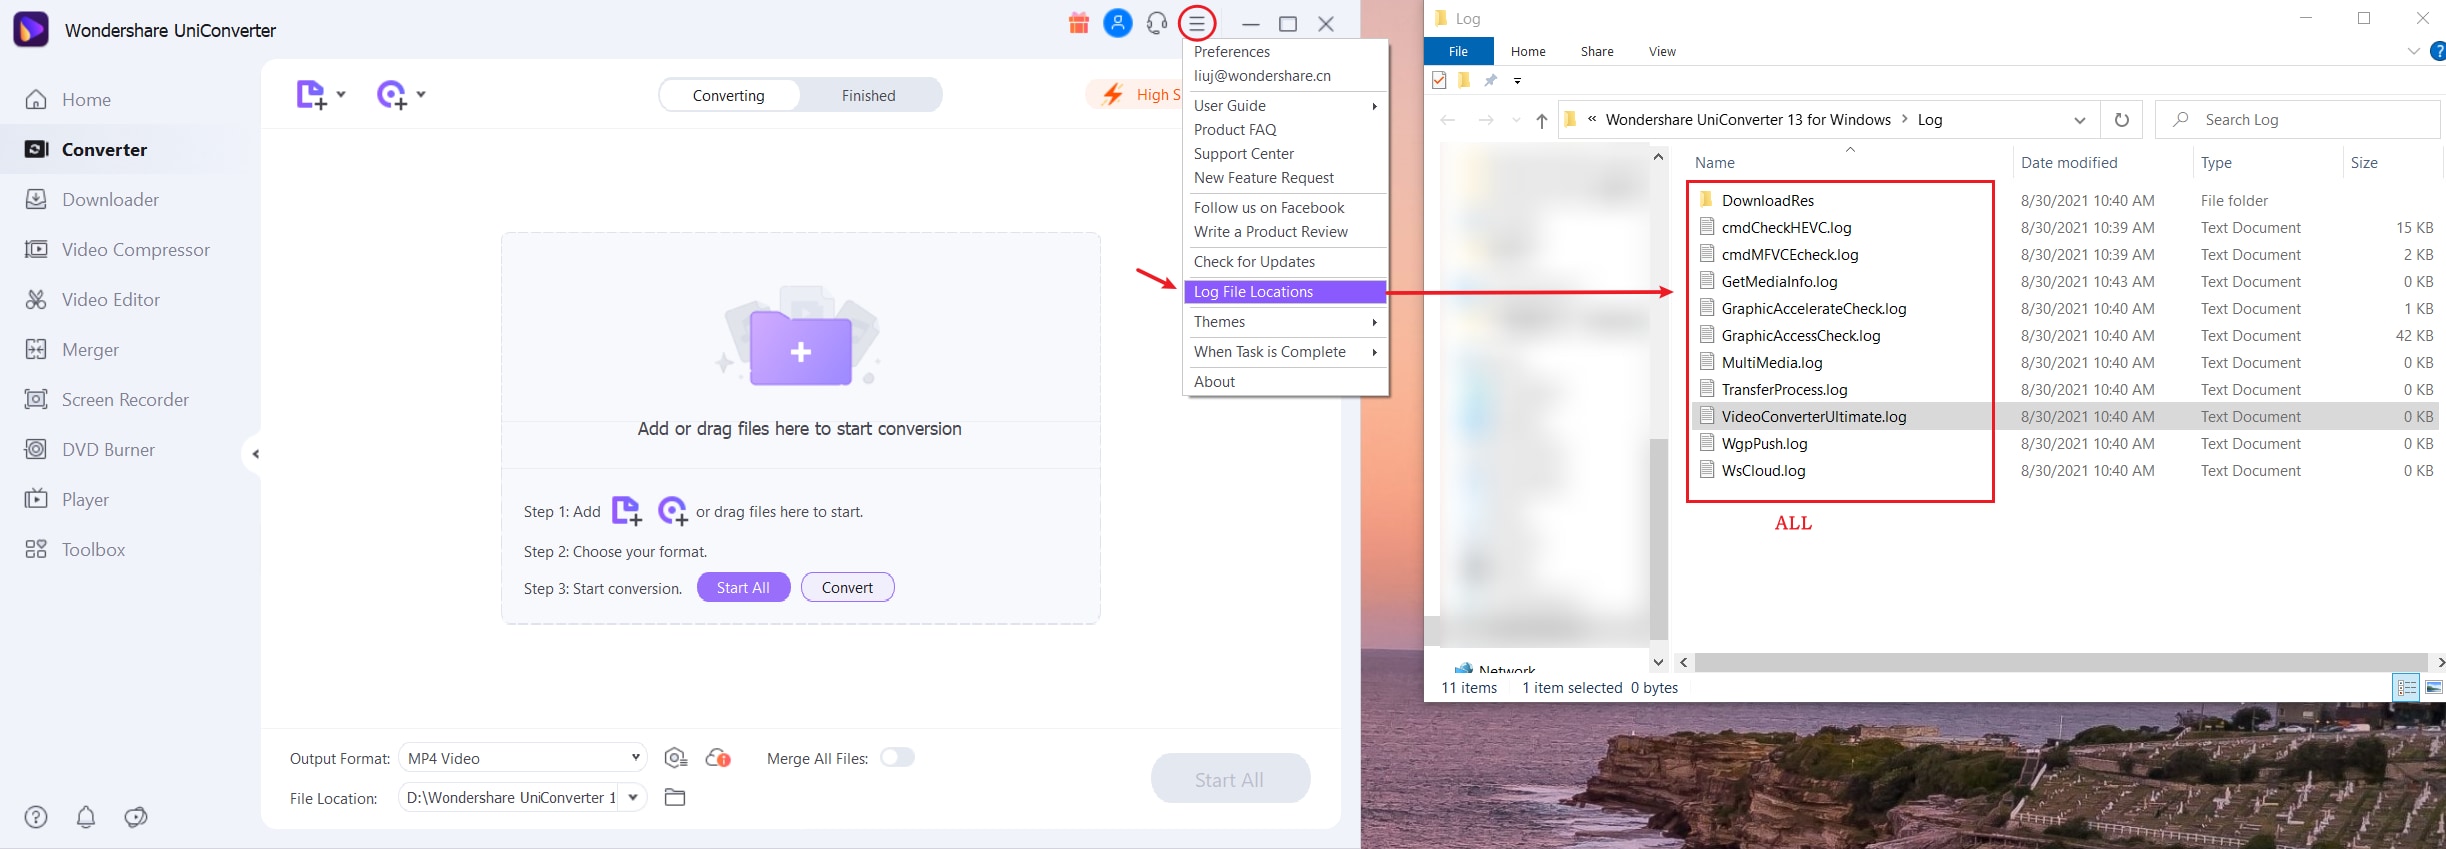The height and width of the screenshot is (849, 2446).
Task: Open output format settings gear icon
Action: 676,758
